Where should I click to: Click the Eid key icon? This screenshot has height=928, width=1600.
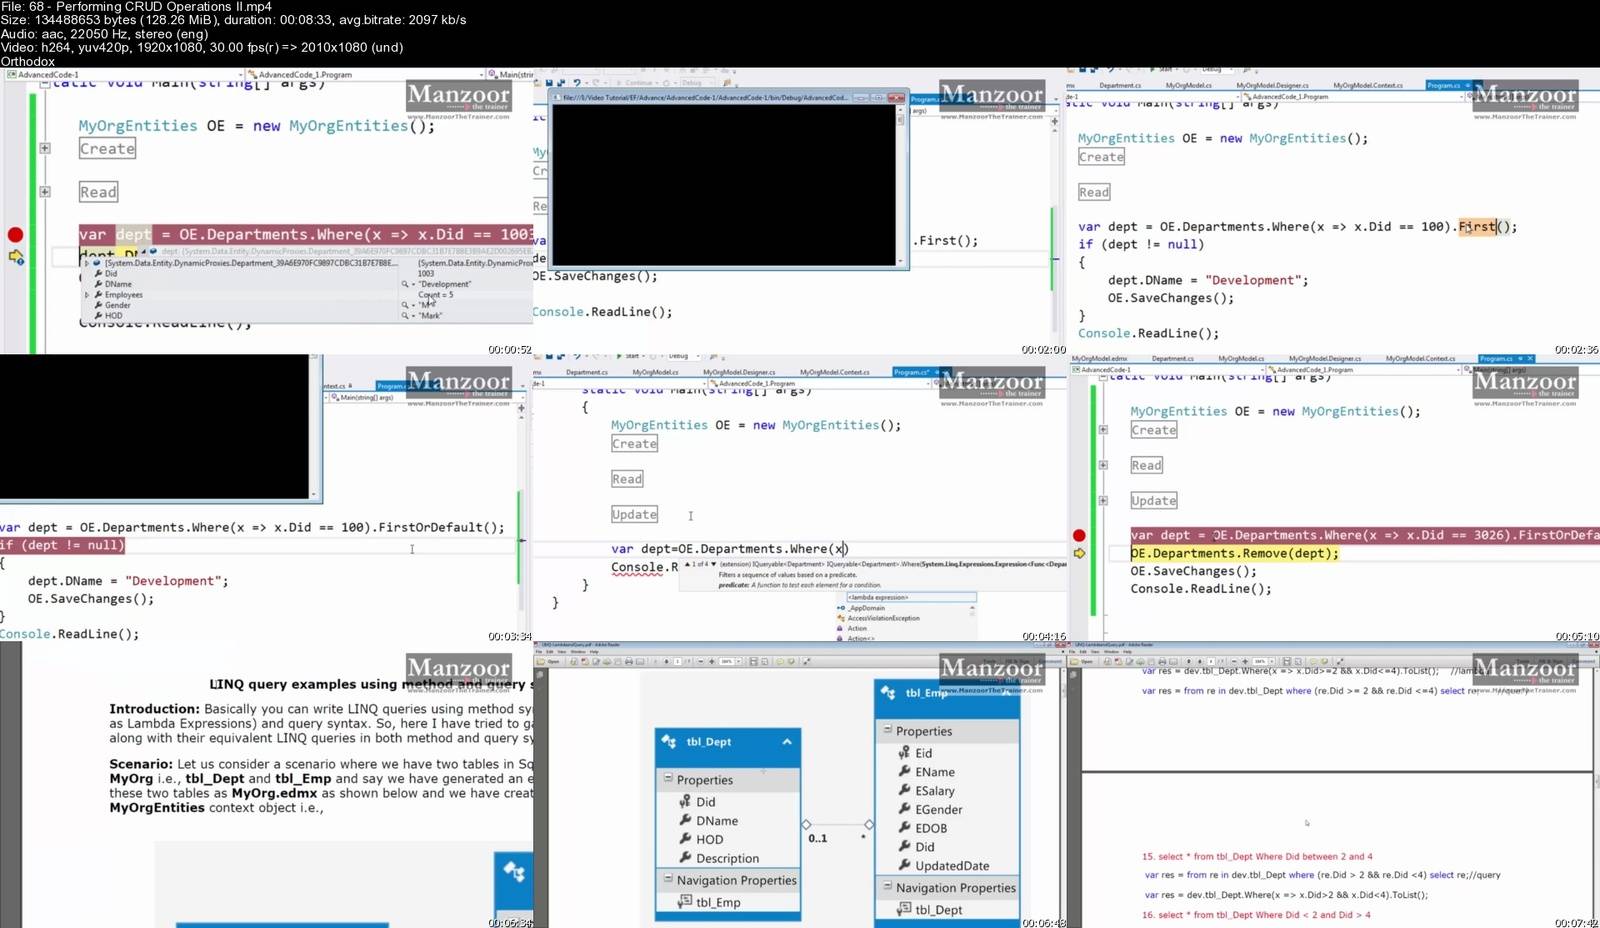coord(904,753)
